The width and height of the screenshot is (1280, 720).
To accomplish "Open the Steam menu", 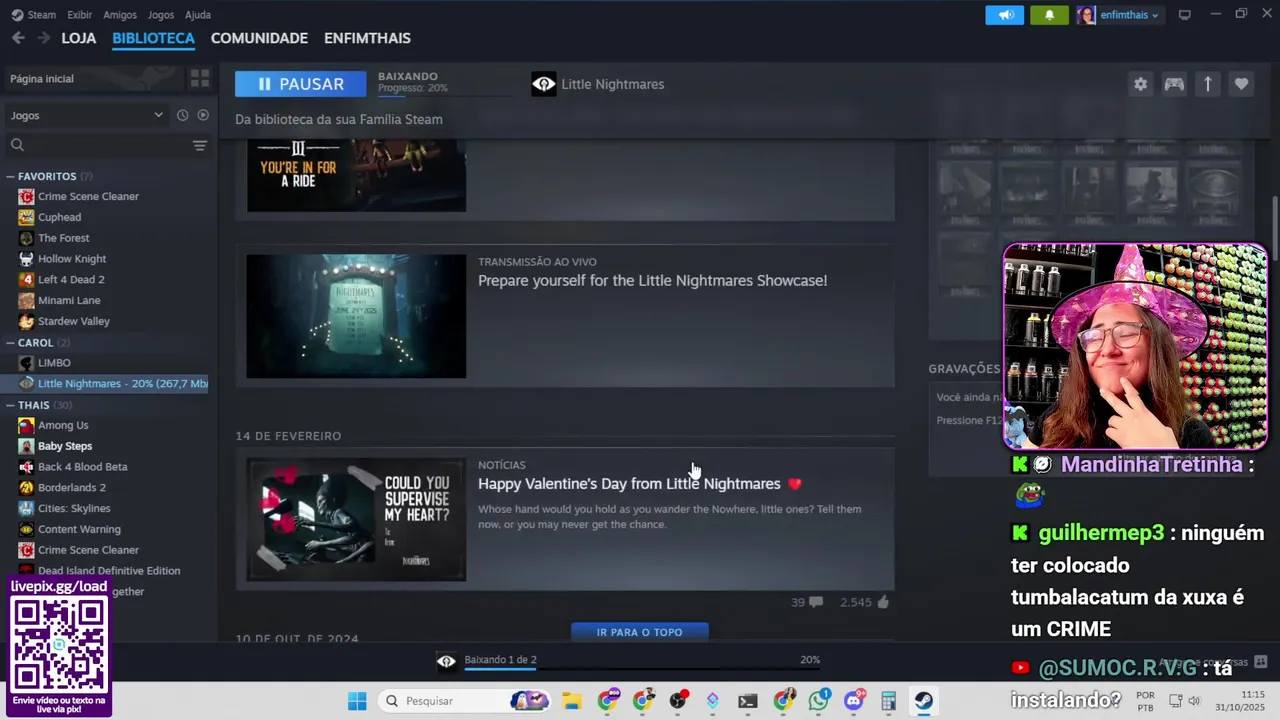I will pos(34,15).
